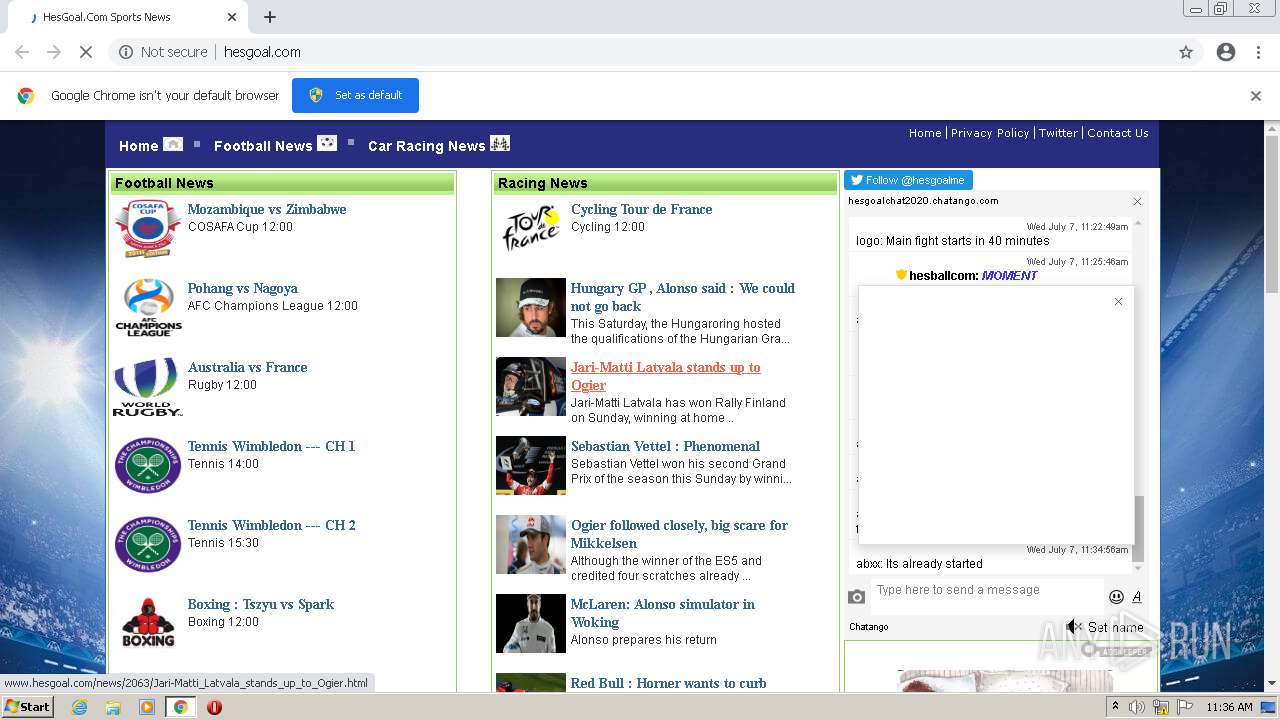The width and height of the screenshot is (1280, 720).
Task: Open the chat emoji smiley picker
Action: 1116,597
